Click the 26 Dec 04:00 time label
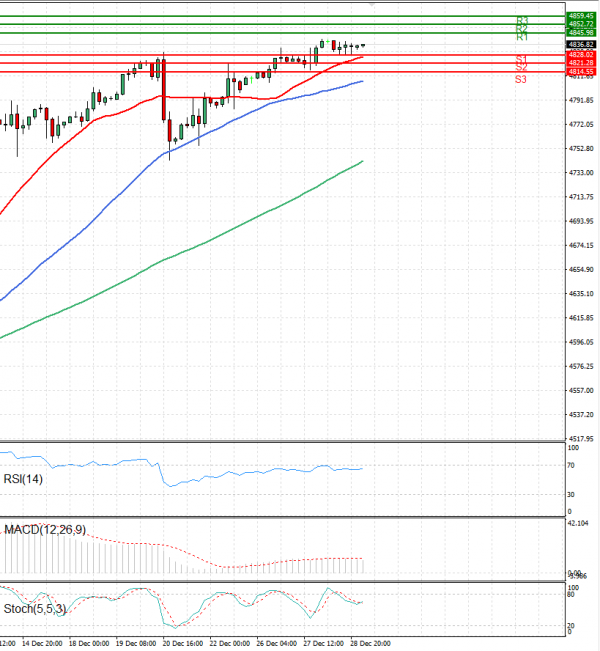Viewport: 600px width, 651px height. 277,644
